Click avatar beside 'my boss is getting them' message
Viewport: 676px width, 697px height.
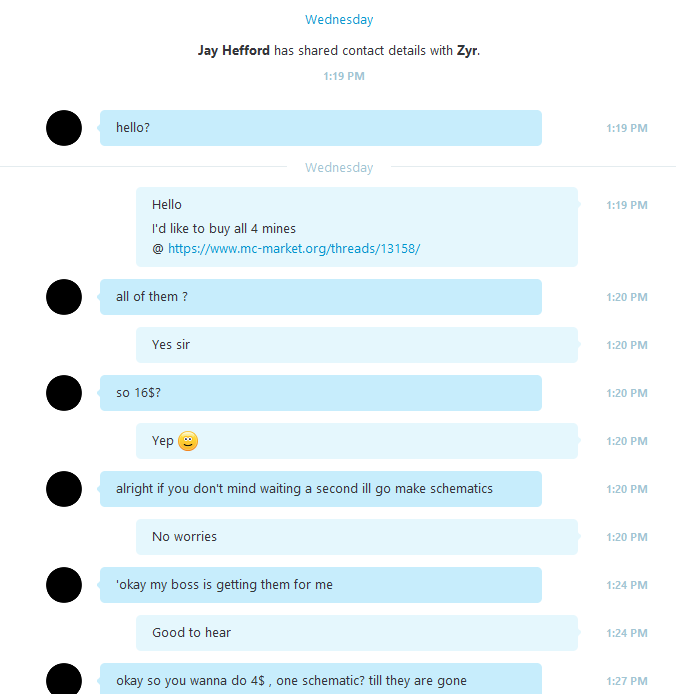tap(64, 585)
